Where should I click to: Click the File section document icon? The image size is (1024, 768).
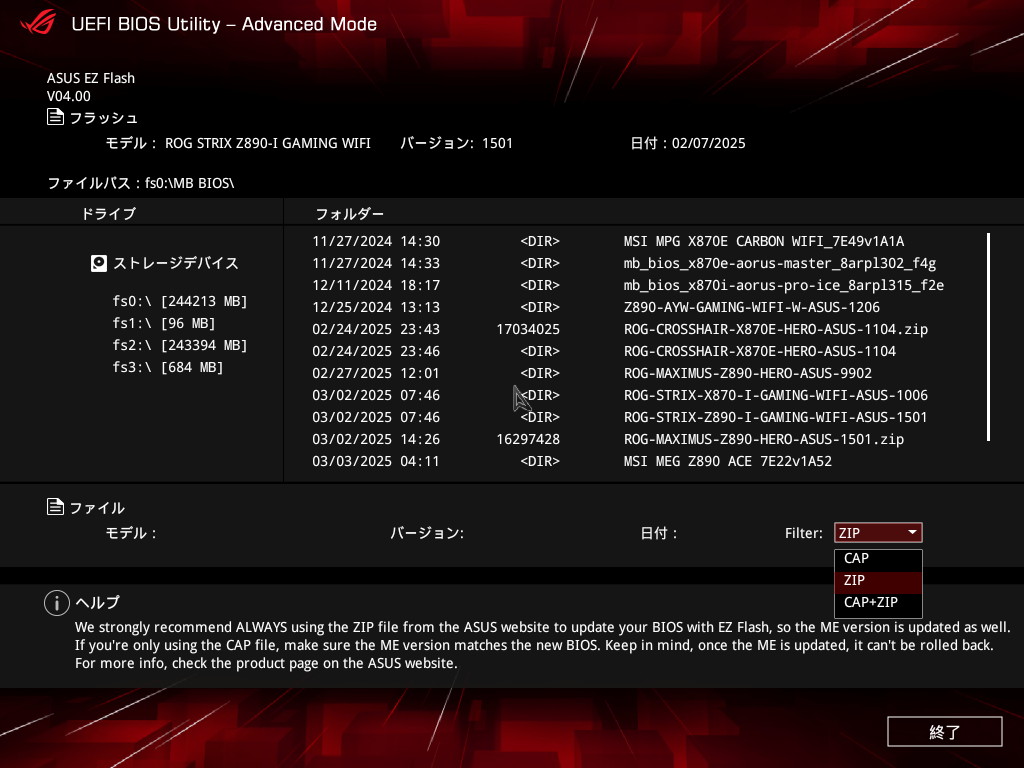pos(56,507)
